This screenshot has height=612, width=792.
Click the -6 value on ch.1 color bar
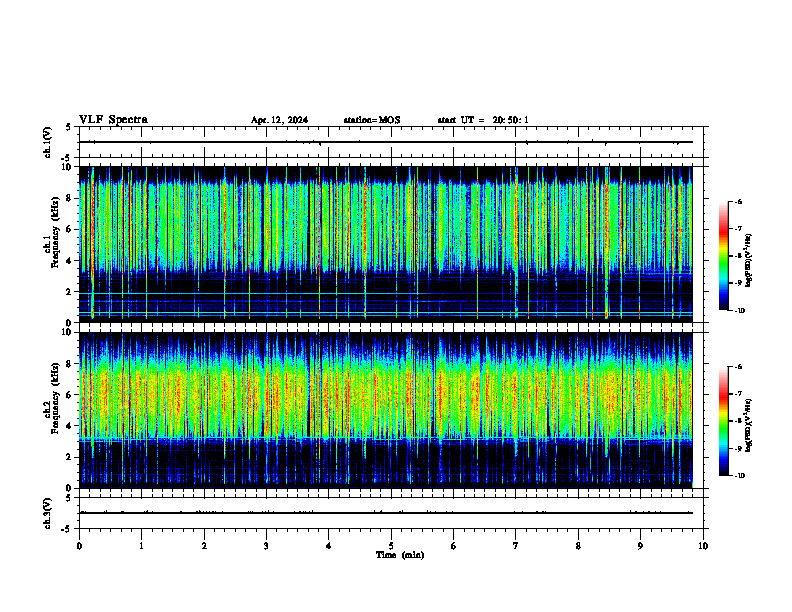coord(738,202)
